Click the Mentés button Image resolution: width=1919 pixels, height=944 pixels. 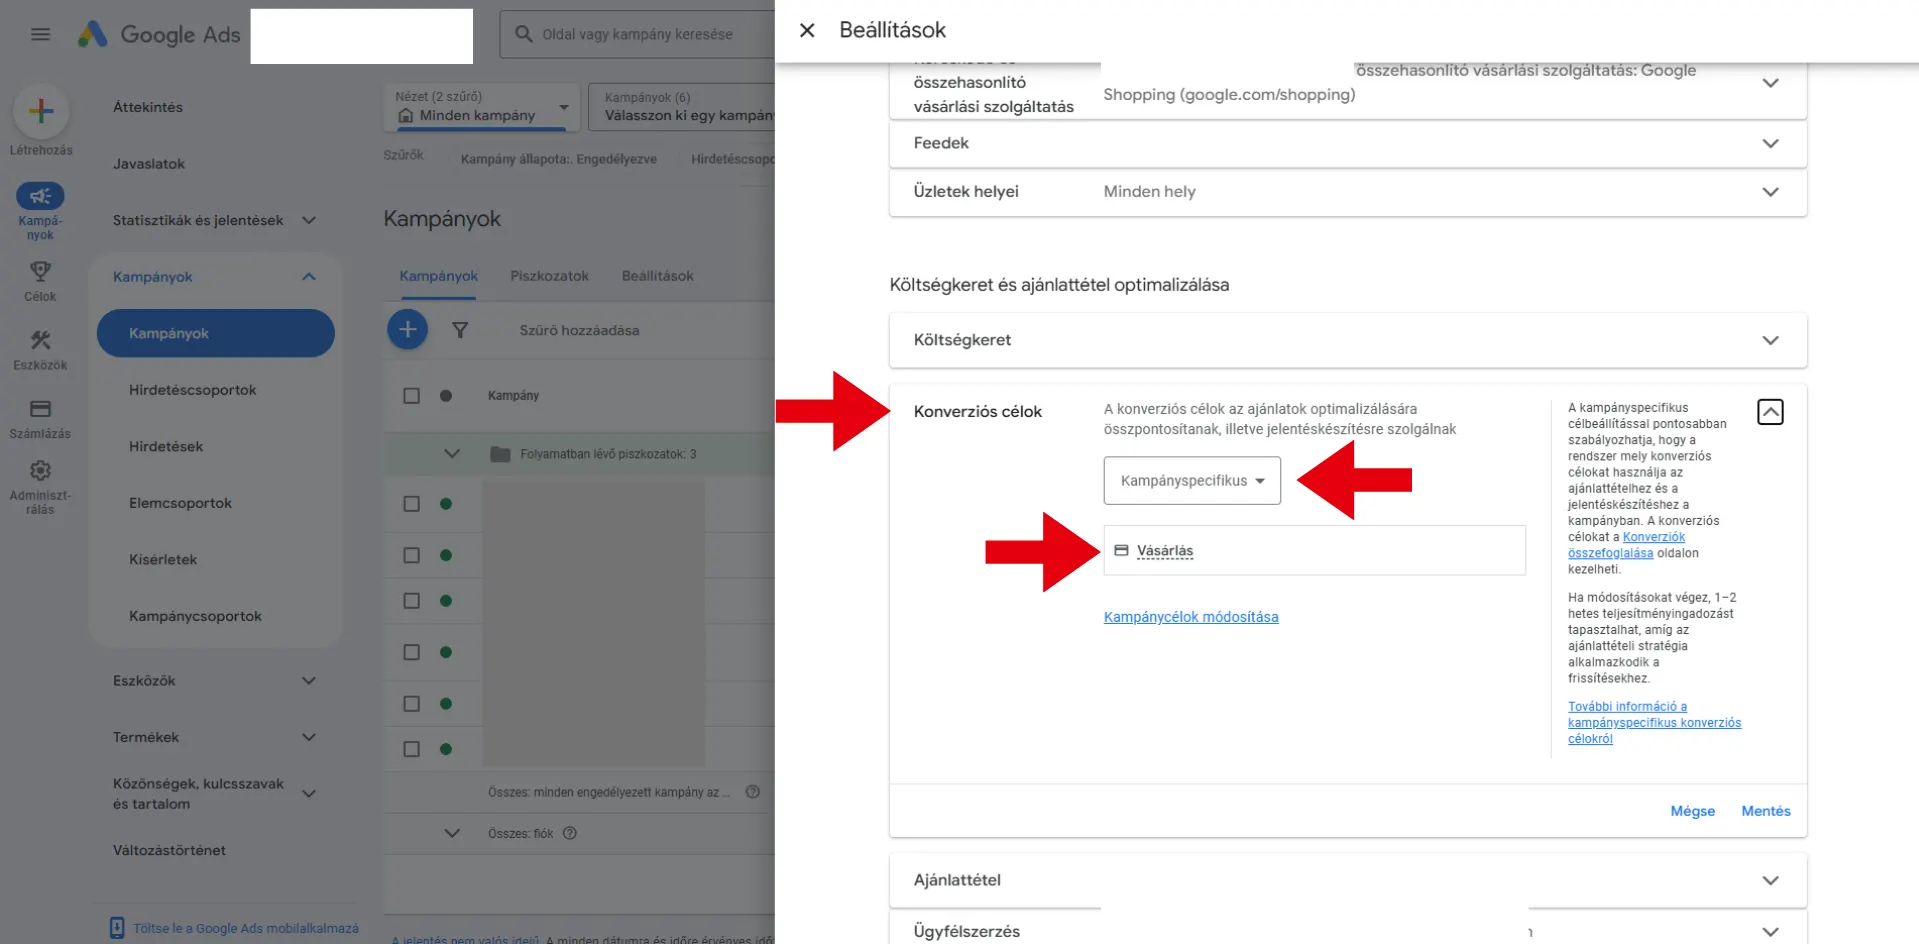1765,811
